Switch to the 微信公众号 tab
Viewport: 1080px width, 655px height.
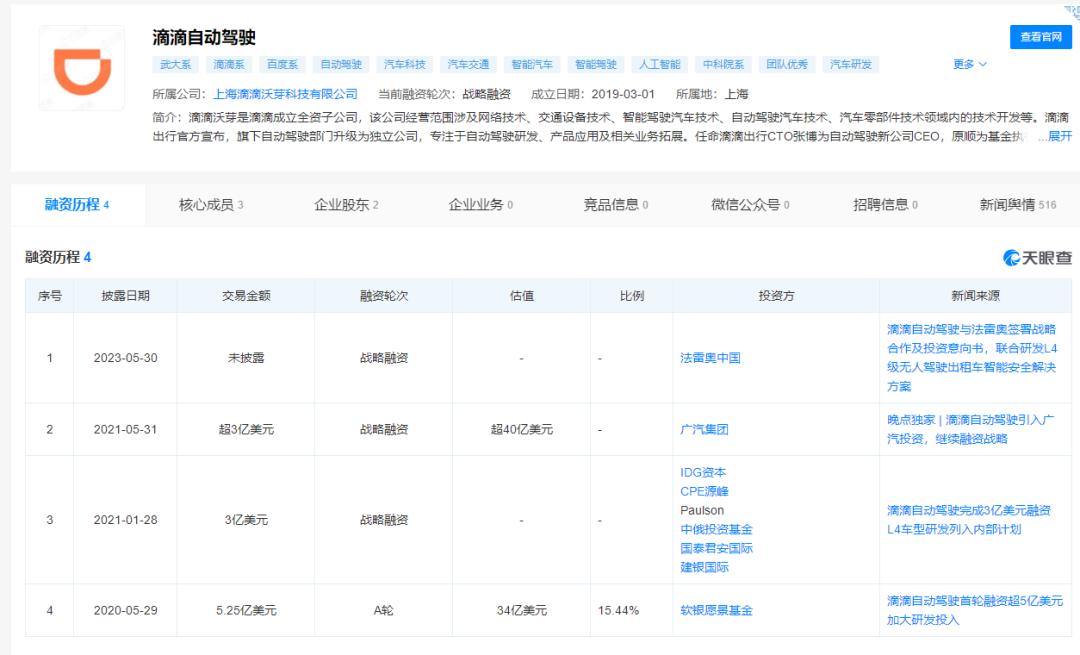(750, 205)
